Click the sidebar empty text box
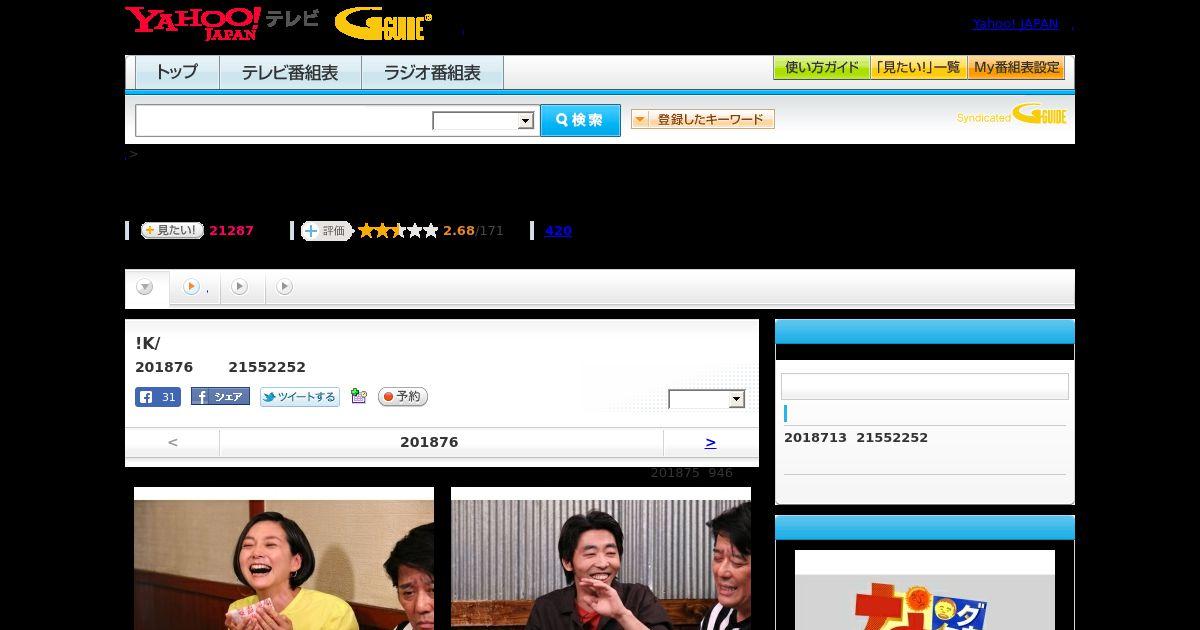This screenshot has width=1200, height=630. (925, 387)
